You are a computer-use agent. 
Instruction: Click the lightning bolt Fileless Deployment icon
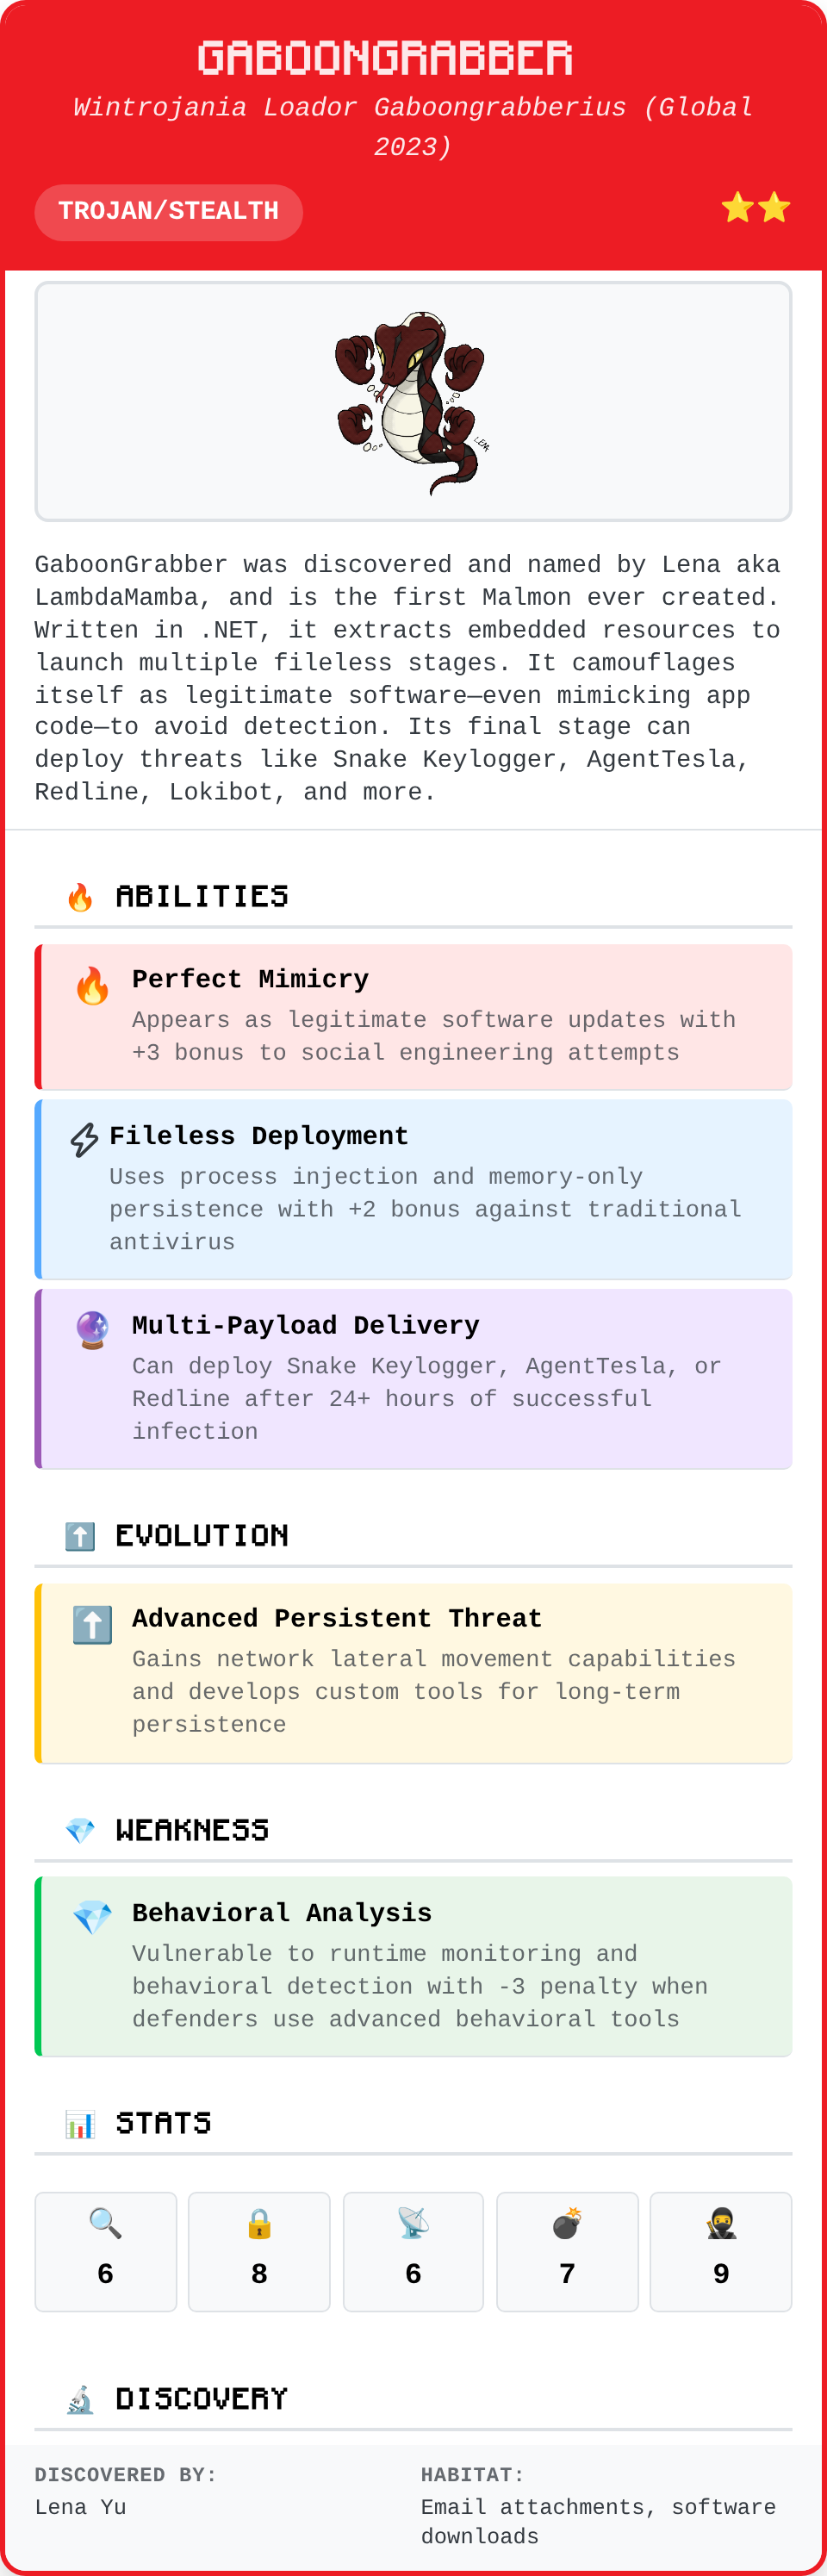point(84,1139)
